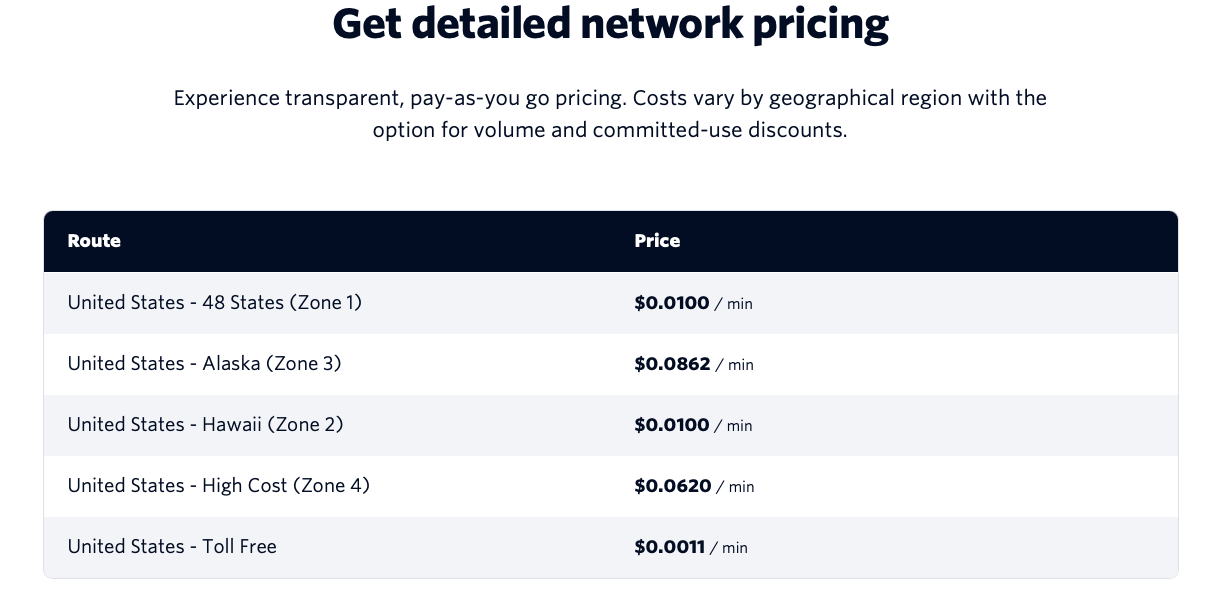Click the "Experience transparent, pay-as-you go pricing" sentence
The width and height of the screenshot is (1211, 597).
coord(400,98)
